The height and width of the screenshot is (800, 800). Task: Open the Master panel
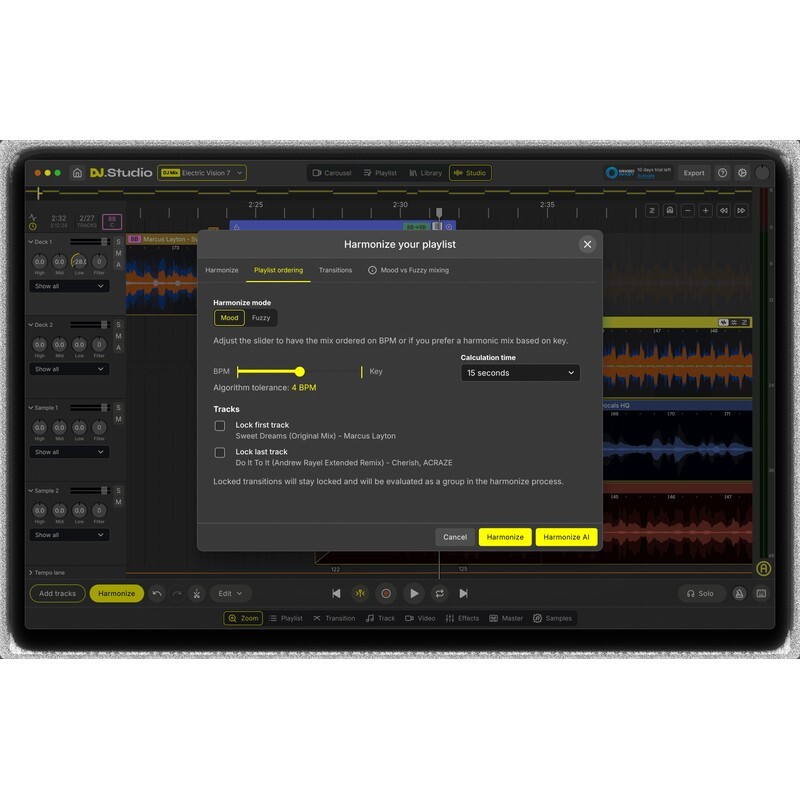pos(513,618)
